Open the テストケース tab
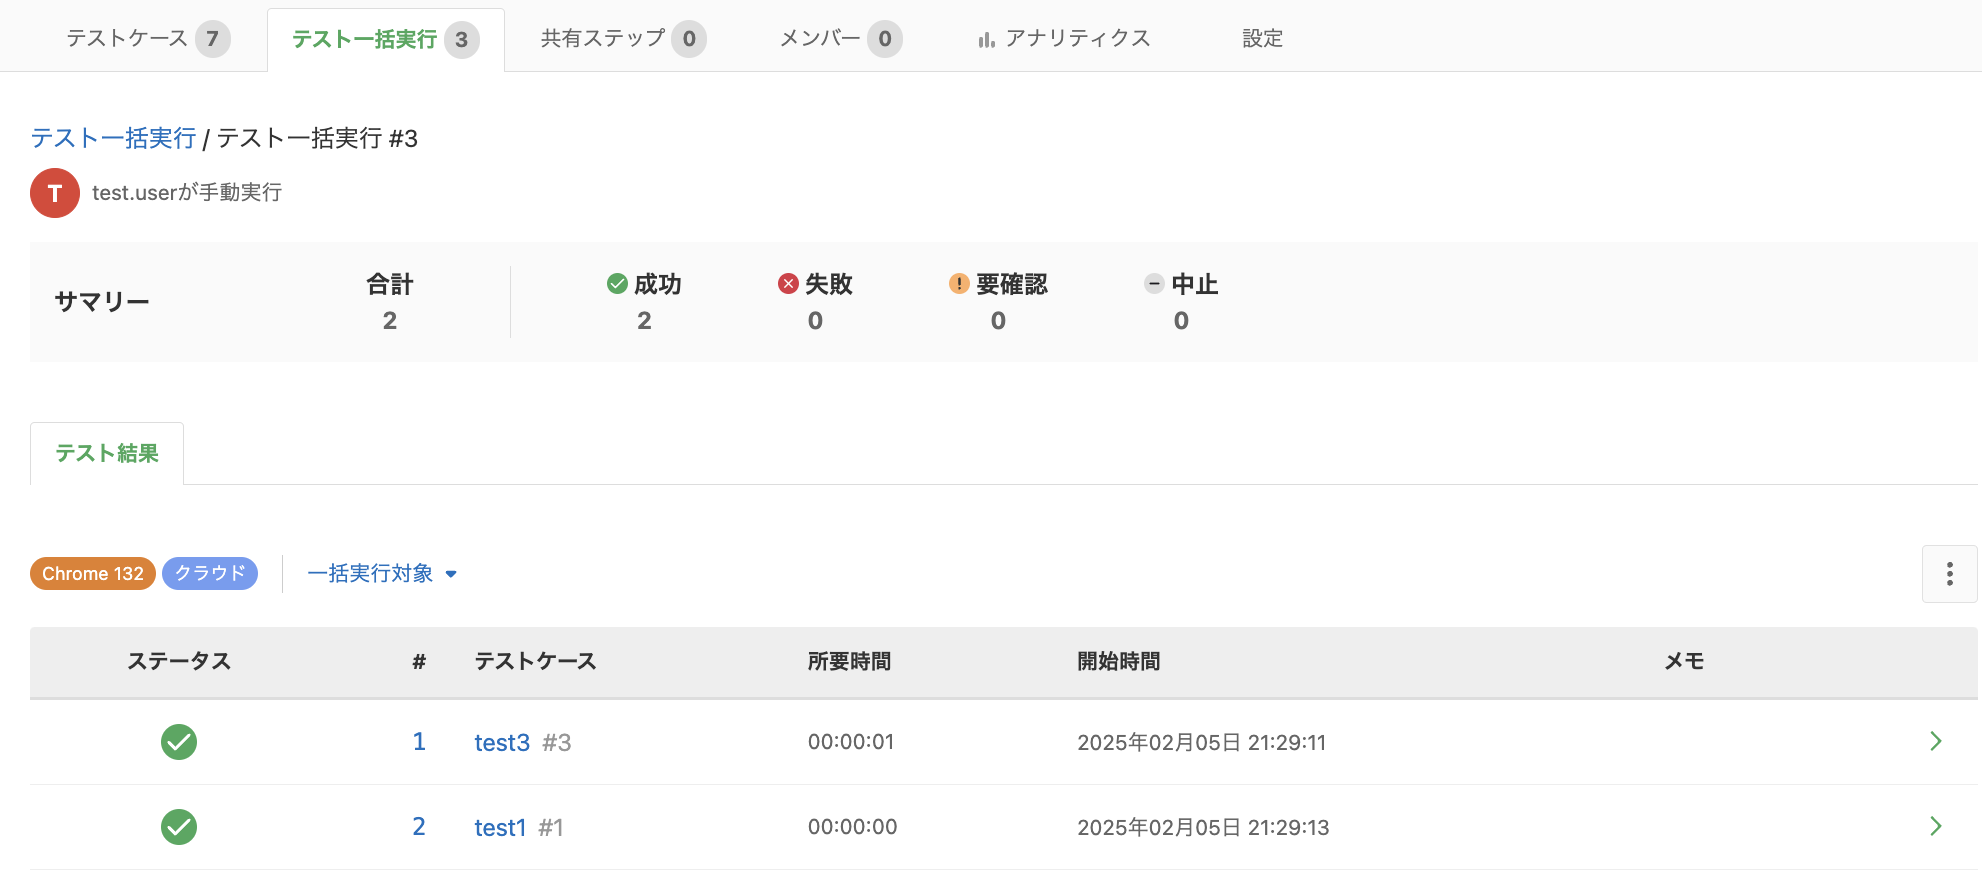Viewport: 1982px width, 874px height. [x=148, y=39]
